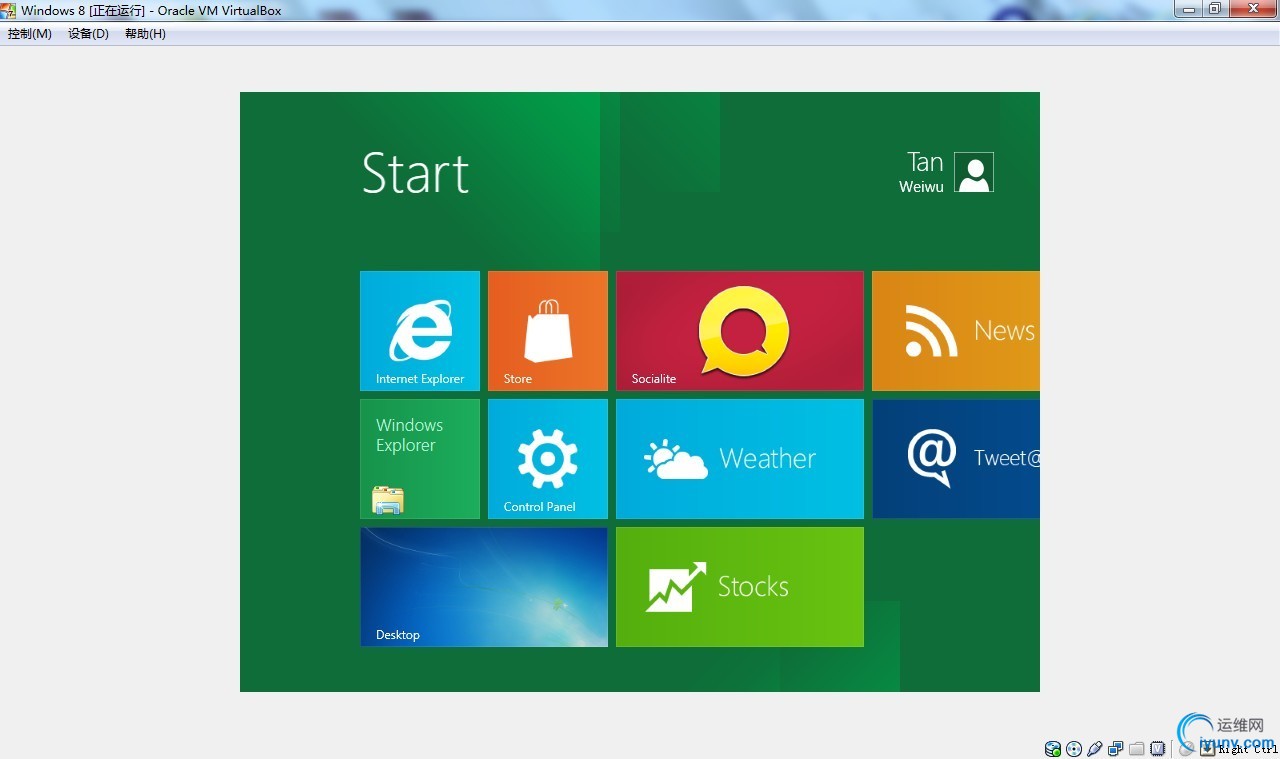
Task: Restore down the VirtualBox window
Action: (1215, 9)
